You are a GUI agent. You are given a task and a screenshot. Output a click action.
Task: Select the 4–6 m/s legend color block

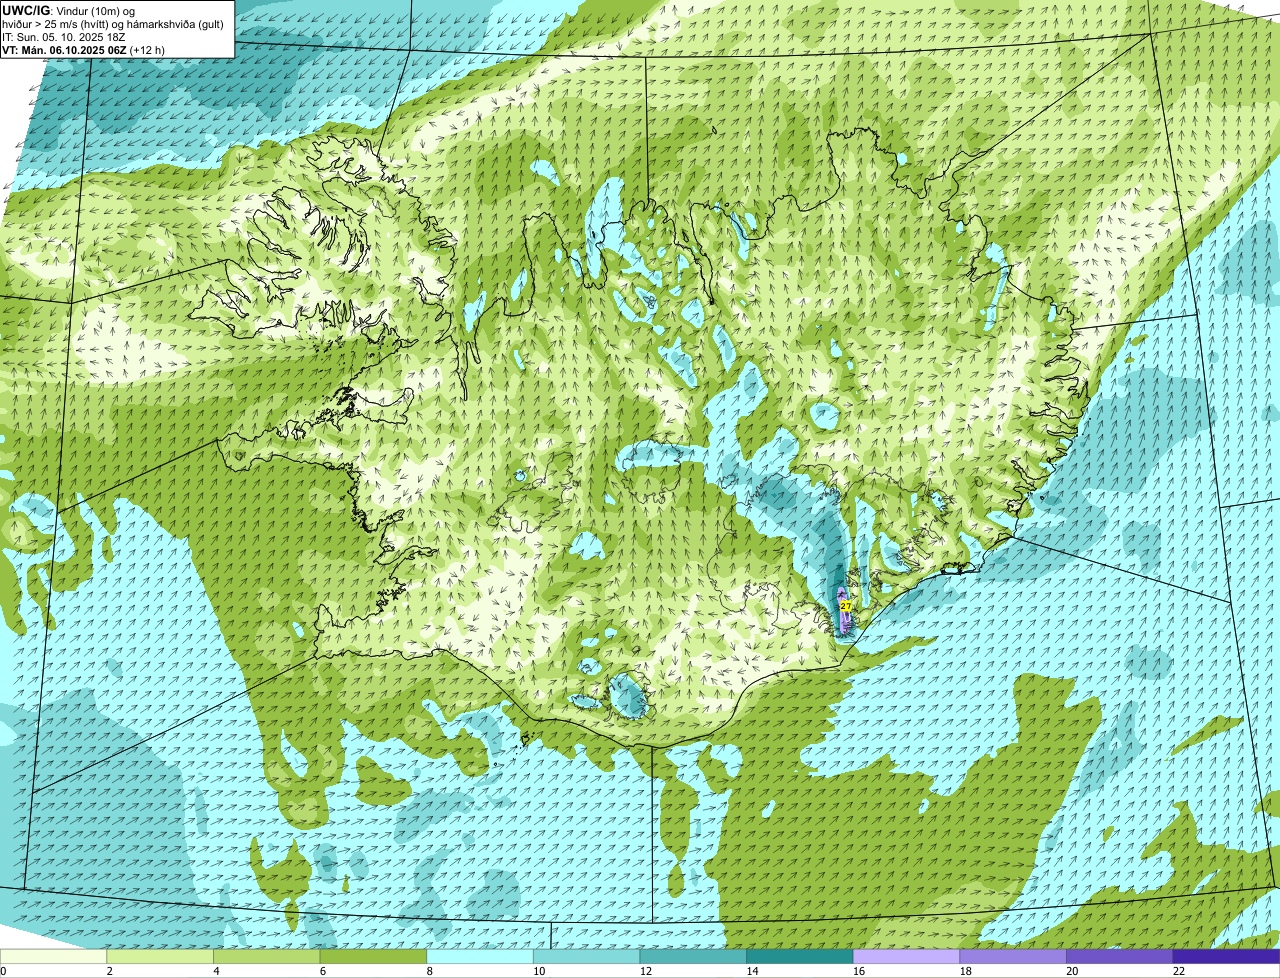266,956
